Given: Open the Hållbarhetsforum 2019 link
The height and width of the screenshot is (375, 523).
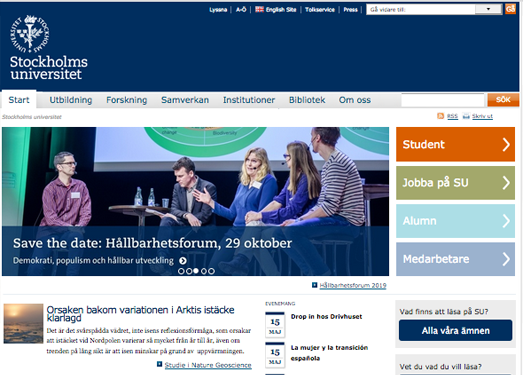Looking at the screenshot, I should [353, 285].
